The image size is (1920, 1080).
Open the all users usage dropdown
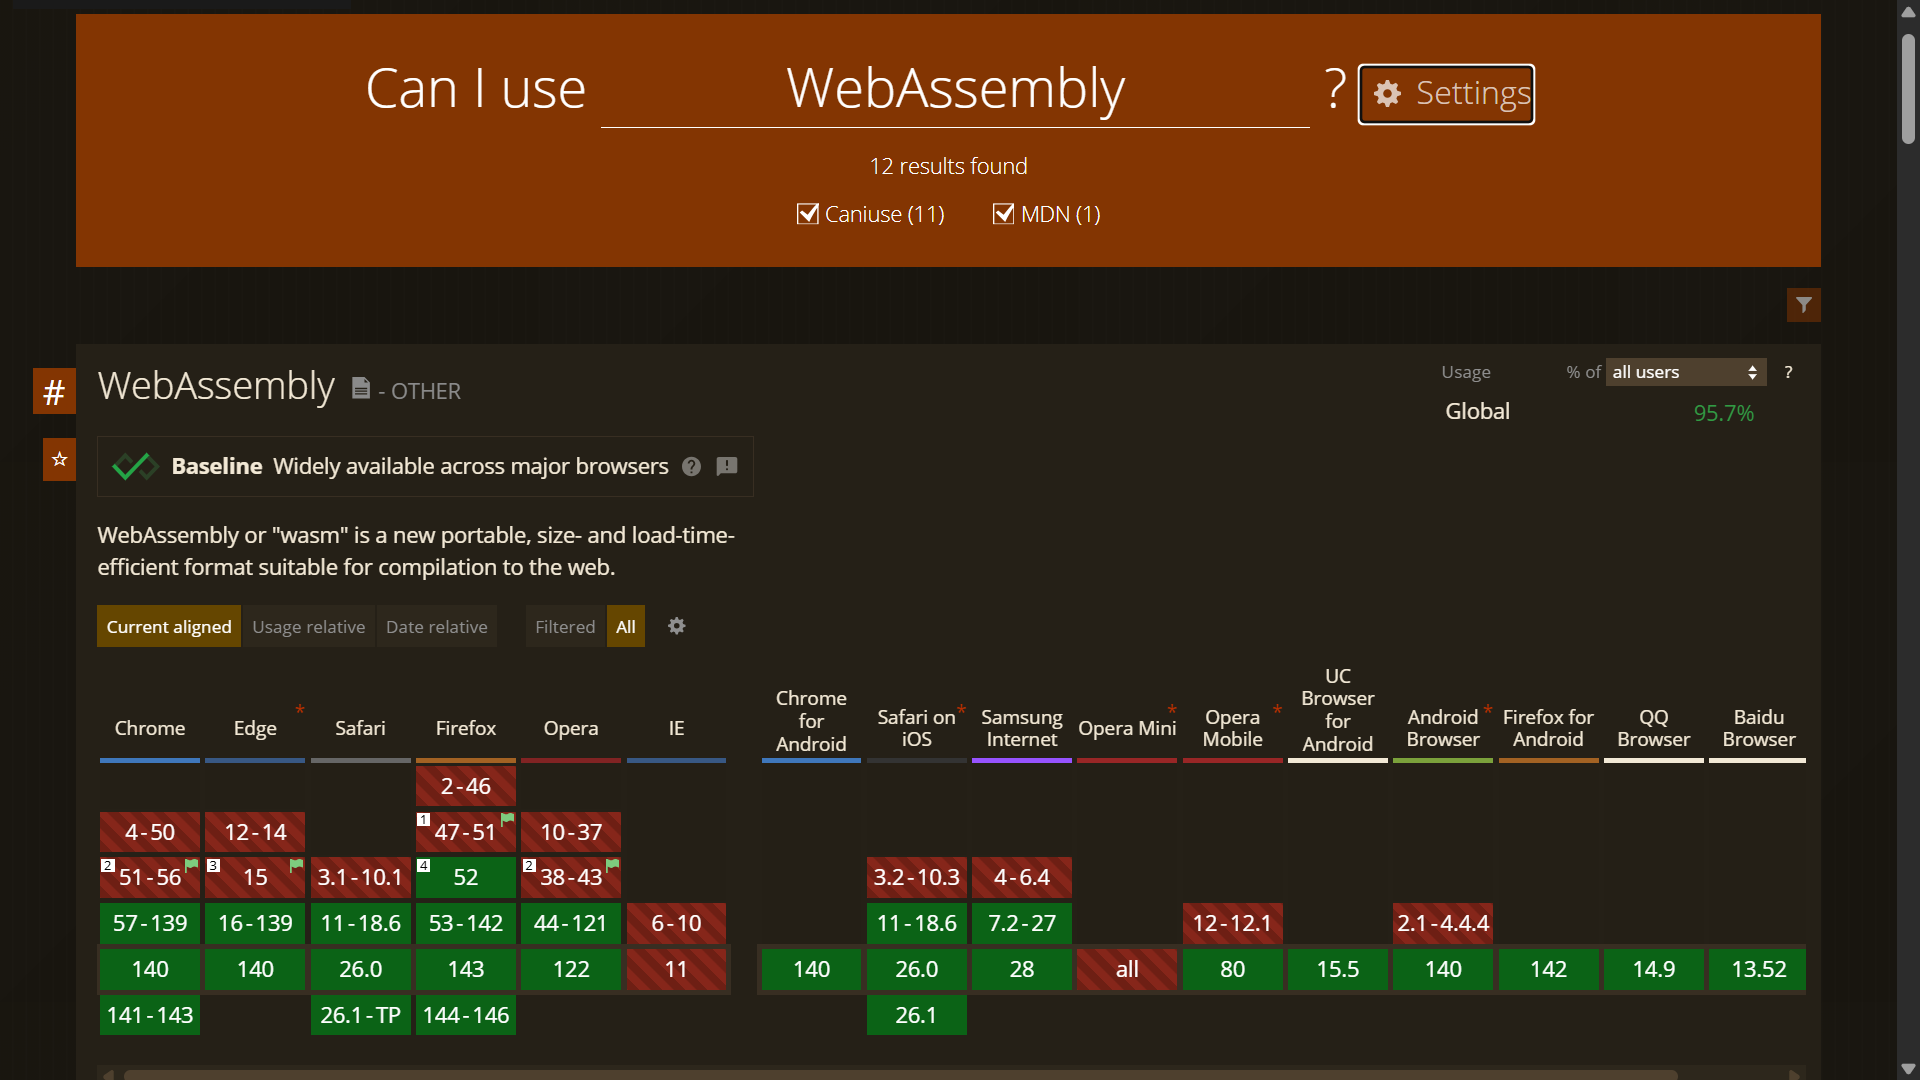tap(1685, 372)
